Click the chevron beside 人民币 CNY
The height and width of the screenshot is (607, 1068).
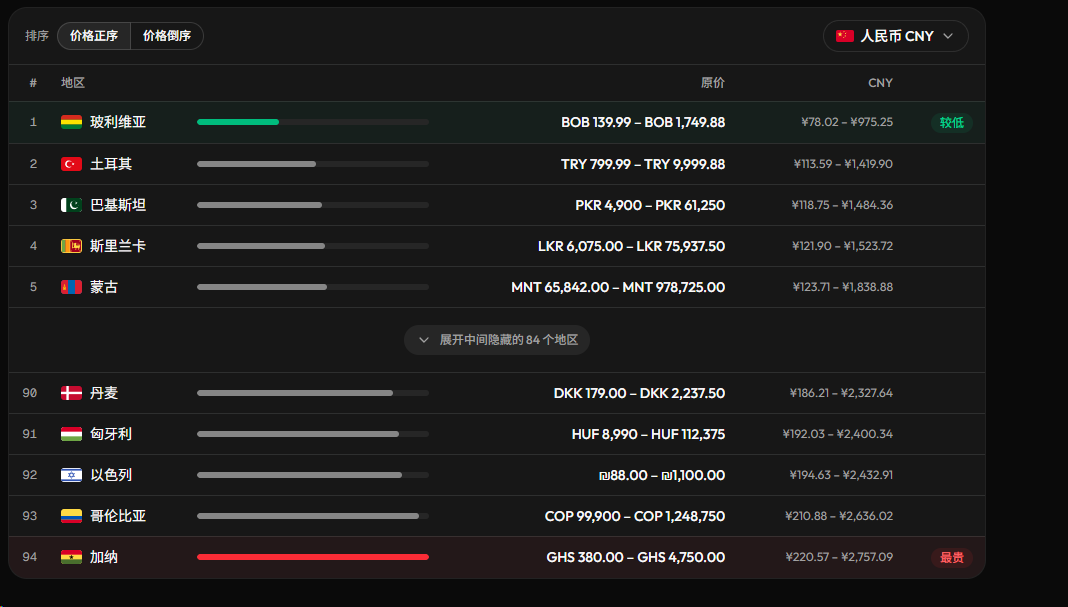point(948,36)
